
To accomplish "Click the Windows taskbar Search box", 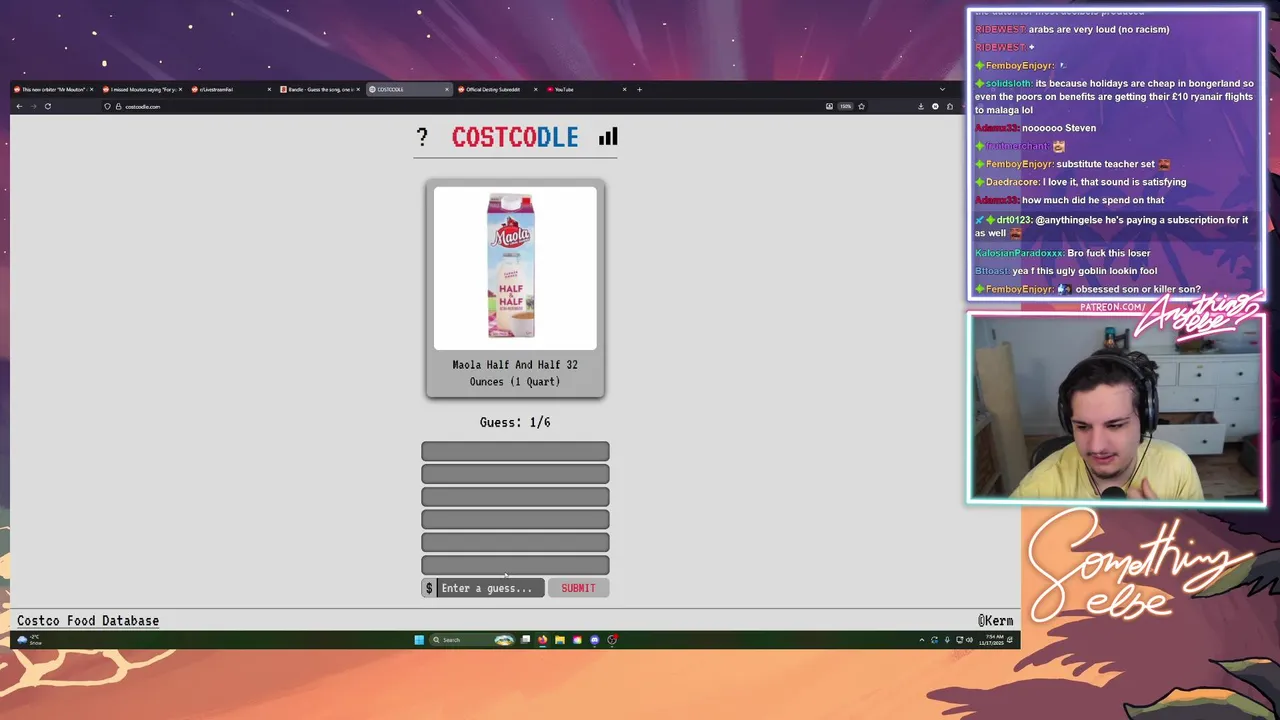I will (x=472, y=640).
